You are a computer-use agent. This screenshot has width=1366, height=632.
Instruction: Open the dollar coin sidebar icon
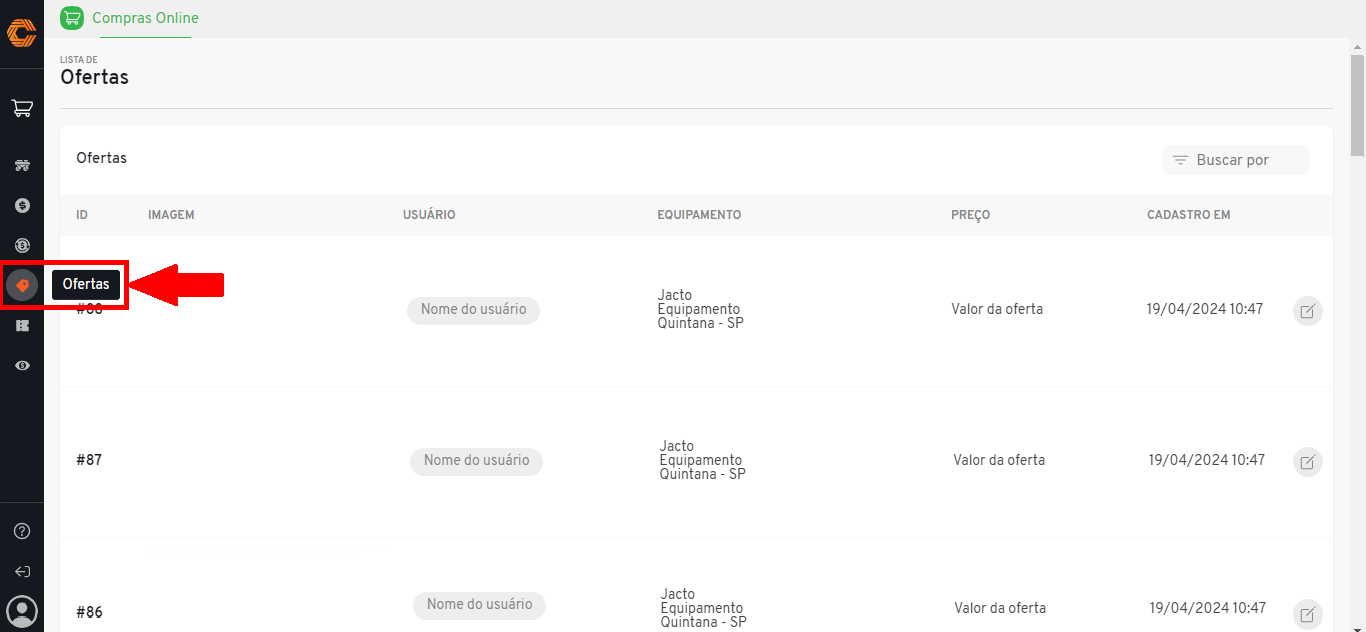point(22,206)
